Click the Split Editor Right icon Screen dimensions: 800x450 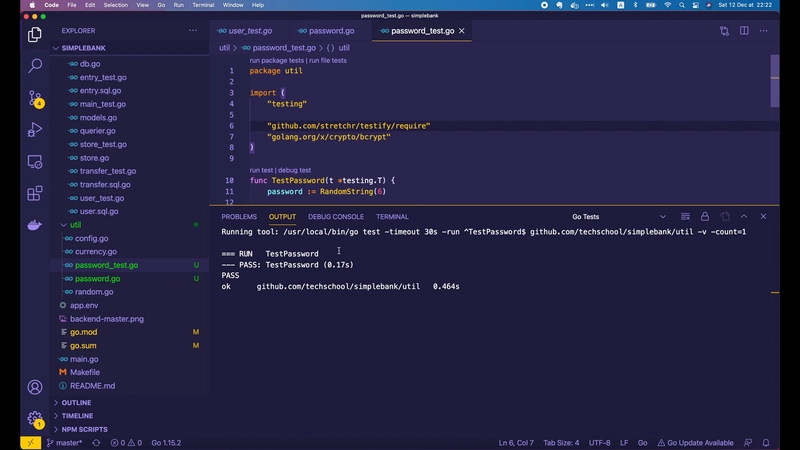pyautogui.click(x=744, y=31)
